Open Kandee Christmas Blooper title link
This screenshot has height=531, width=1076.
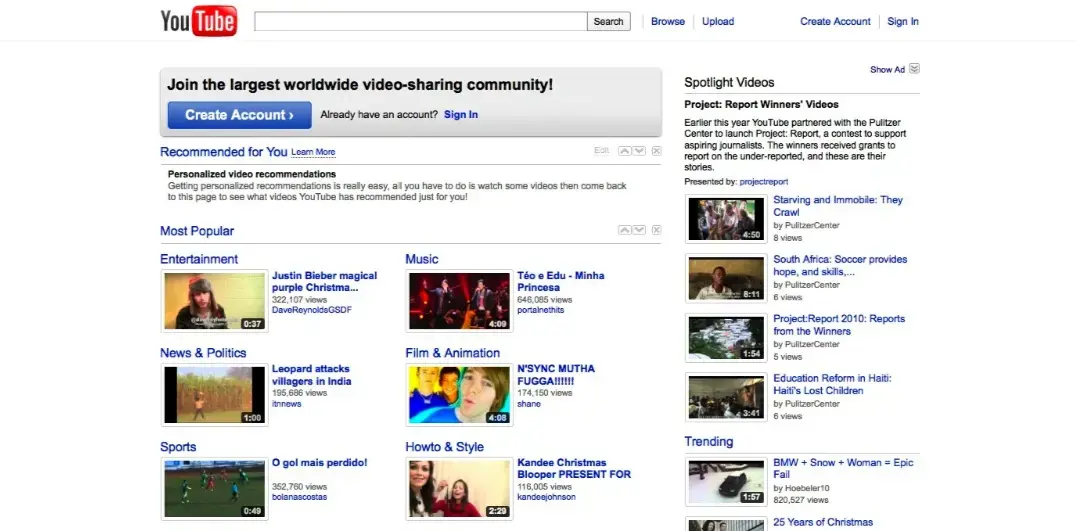pyautogui.click(x=574, y=468)
